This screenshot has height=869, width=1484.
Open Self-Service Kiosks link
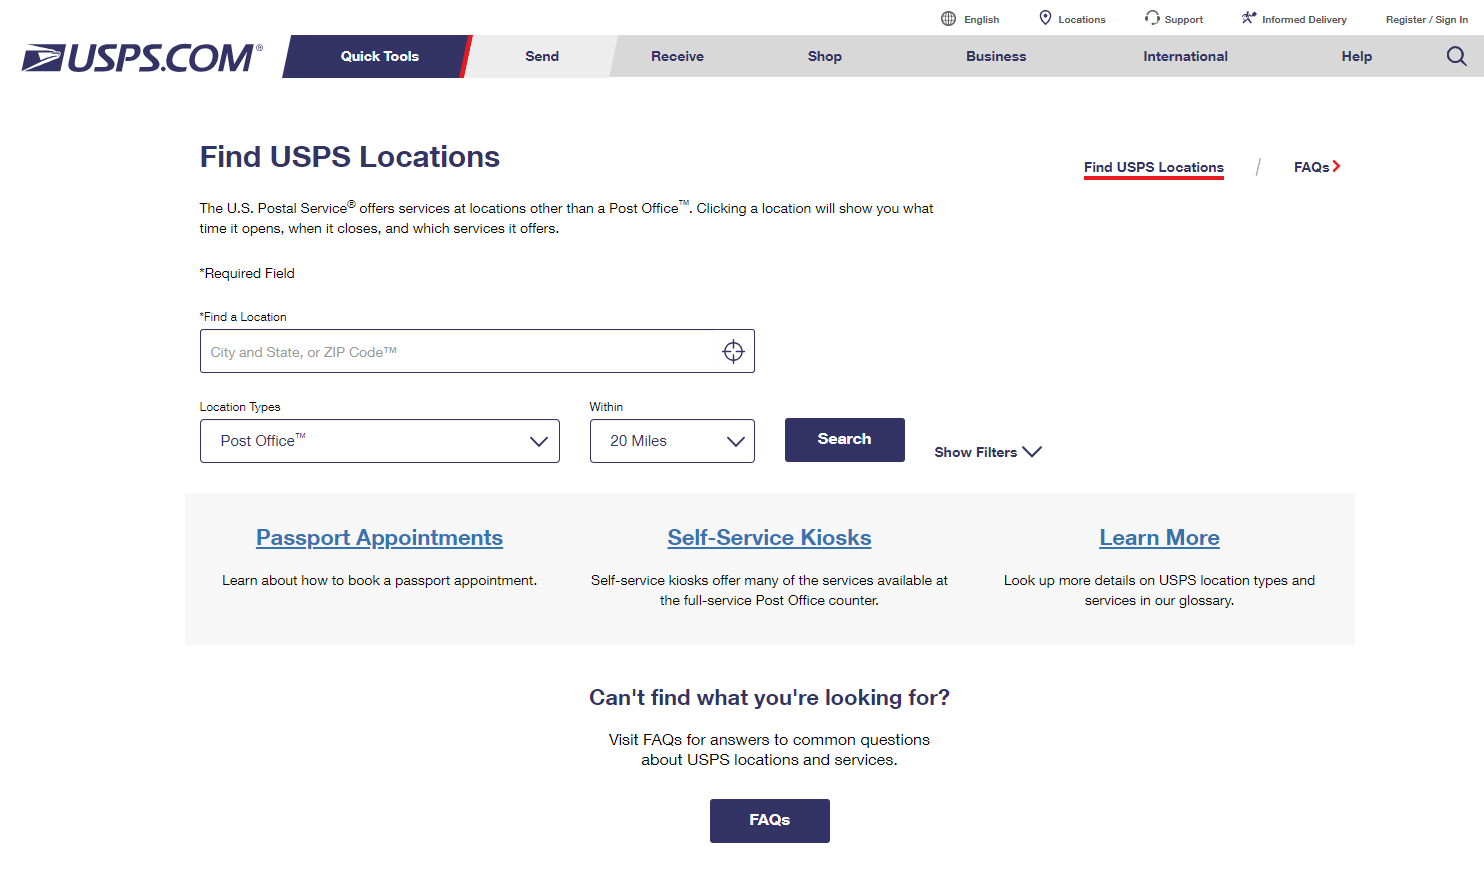[x=769, y=537]
